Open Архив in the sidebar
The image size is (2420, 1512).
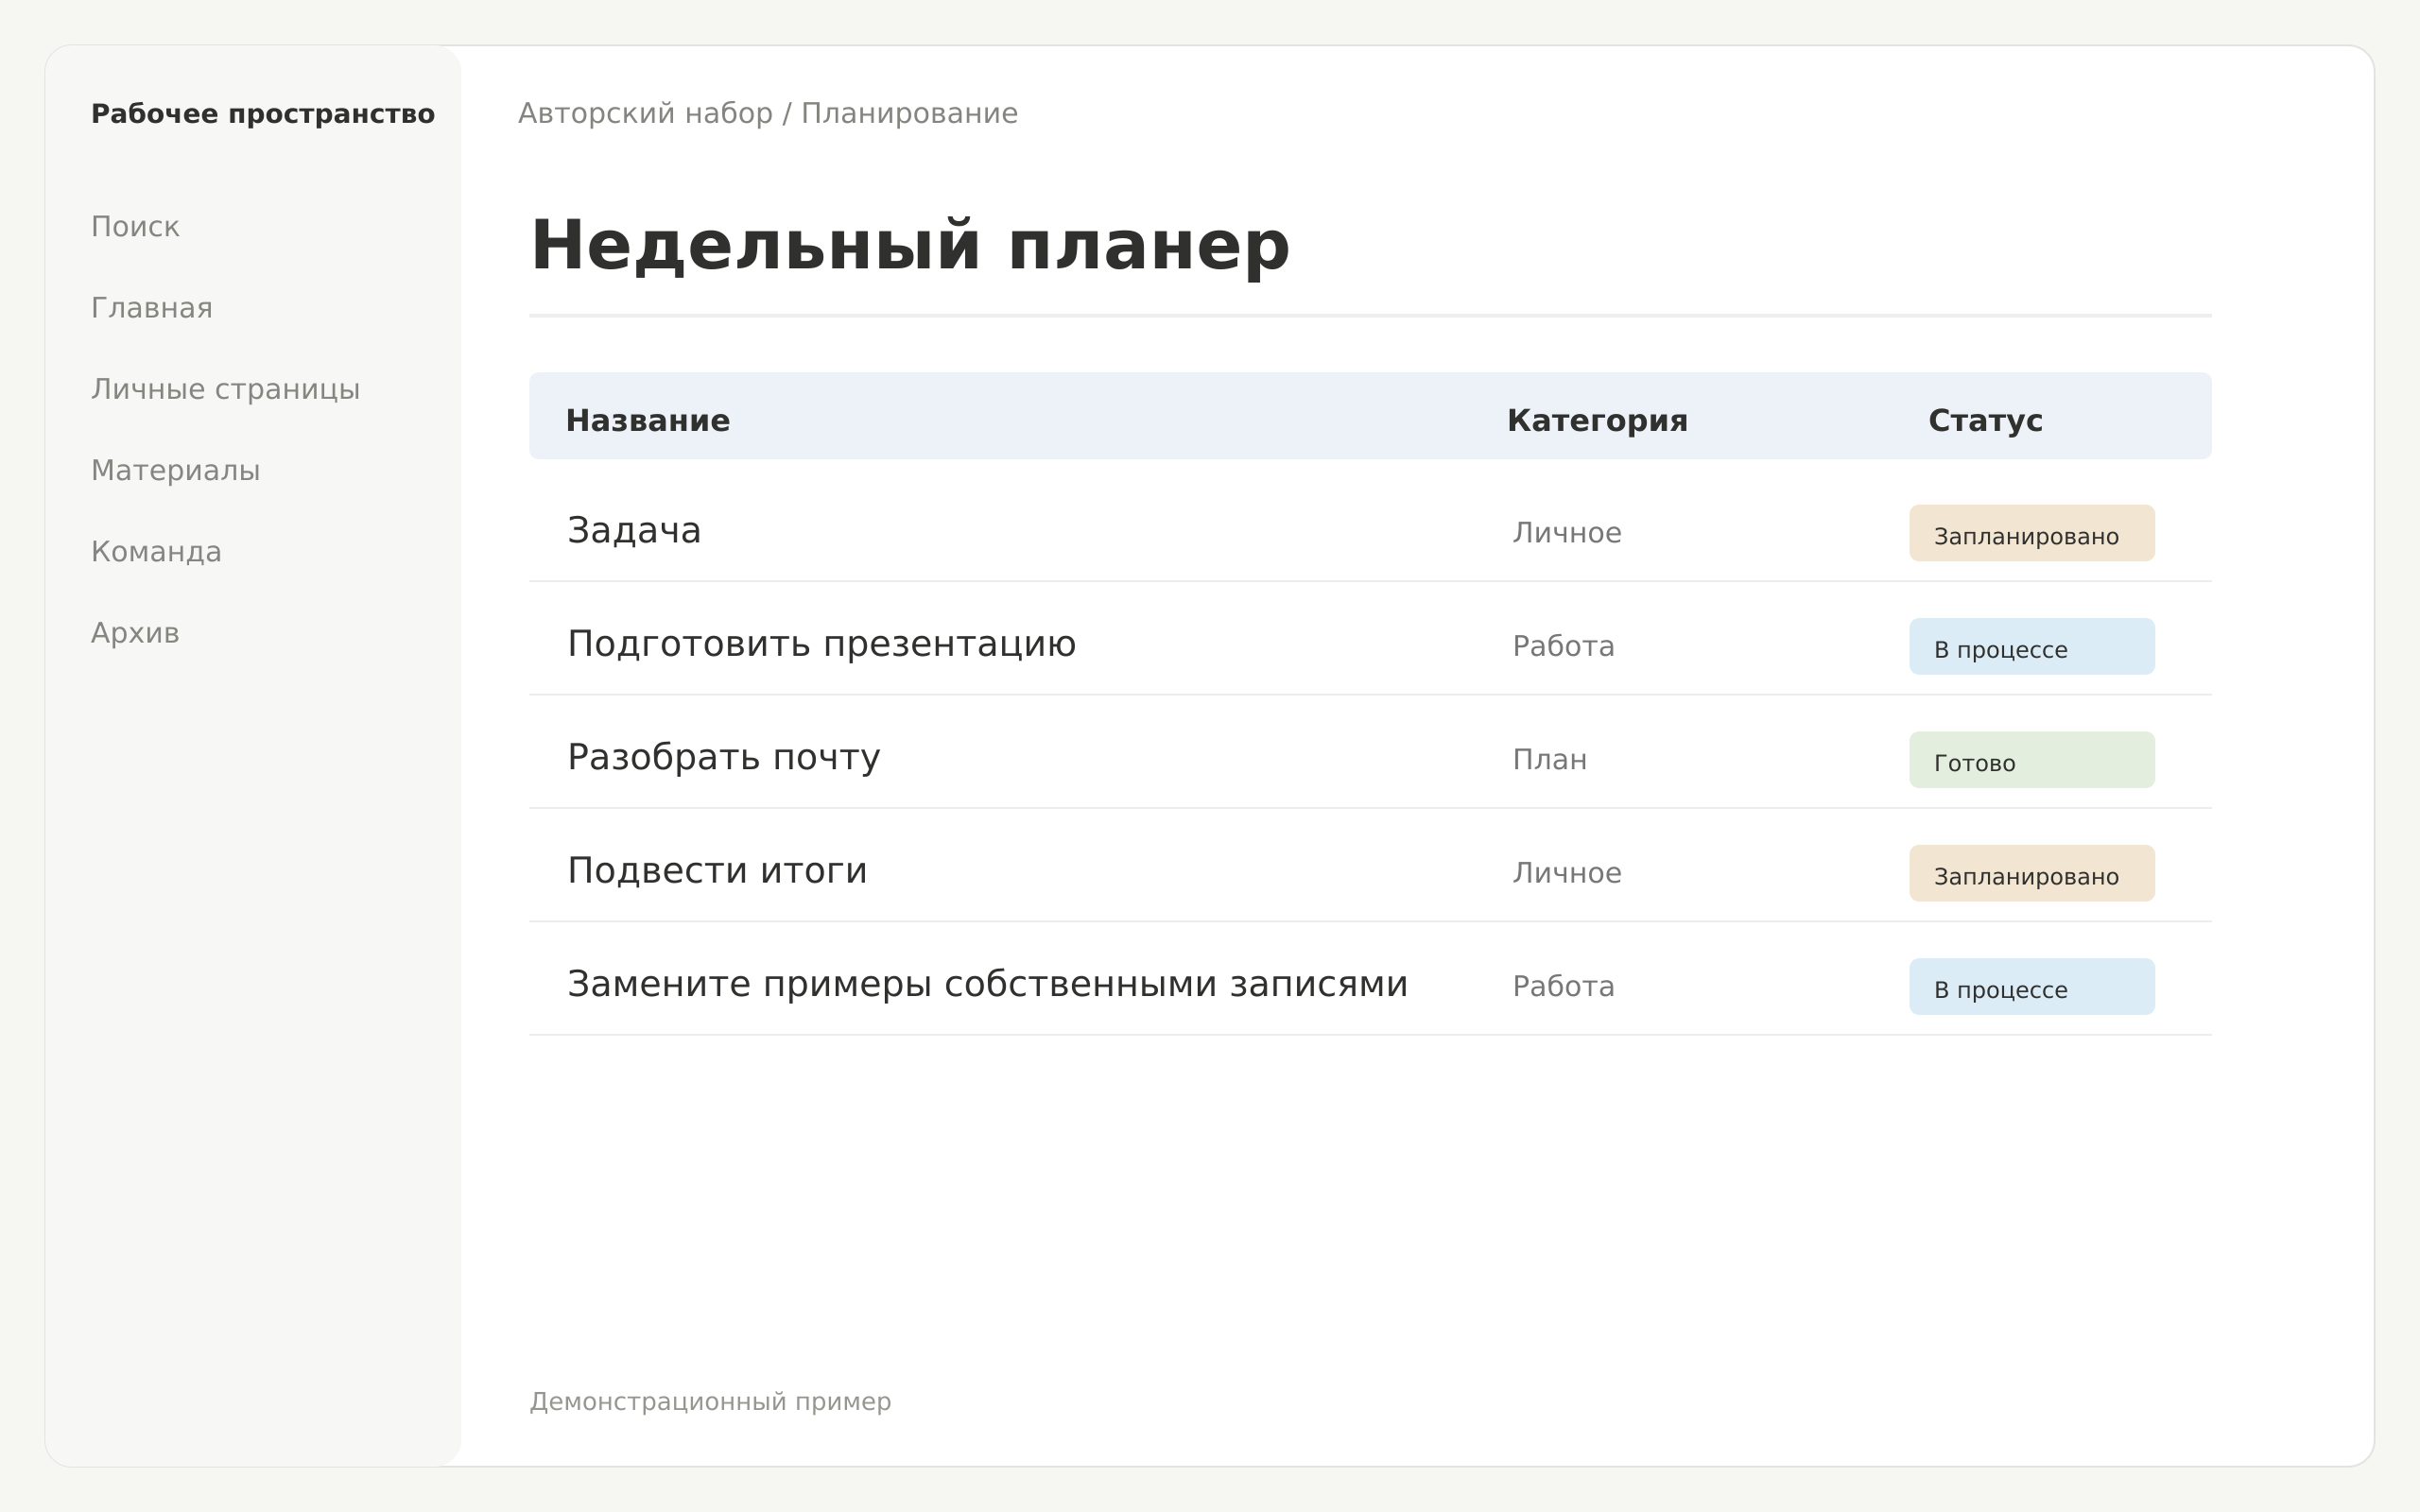tap(135, 633)
